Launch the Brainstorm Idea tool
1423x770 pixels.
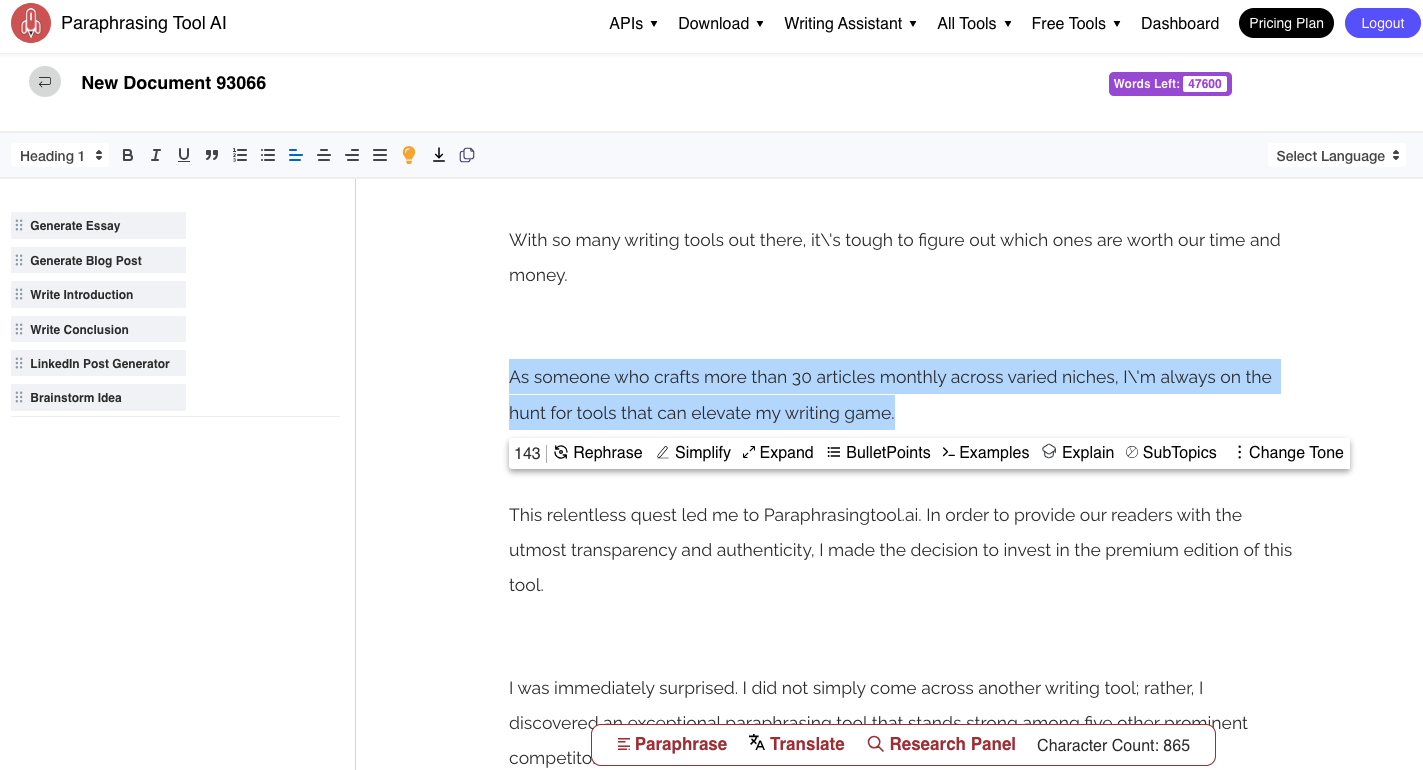tap(98, 397)
